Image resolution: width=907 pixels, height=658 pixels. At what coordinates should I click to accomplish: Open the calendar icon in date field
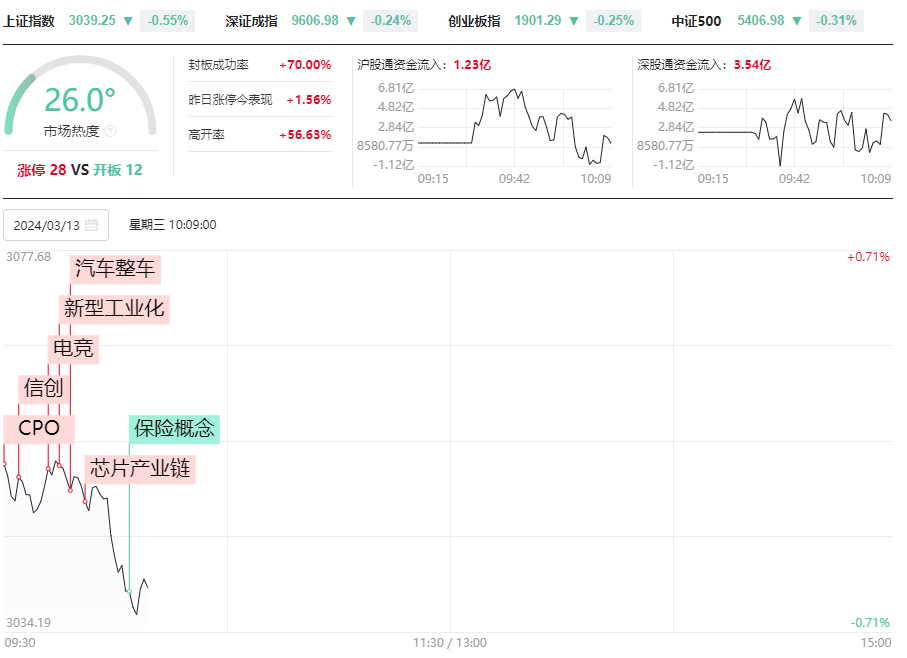click(x=91, y=225)
